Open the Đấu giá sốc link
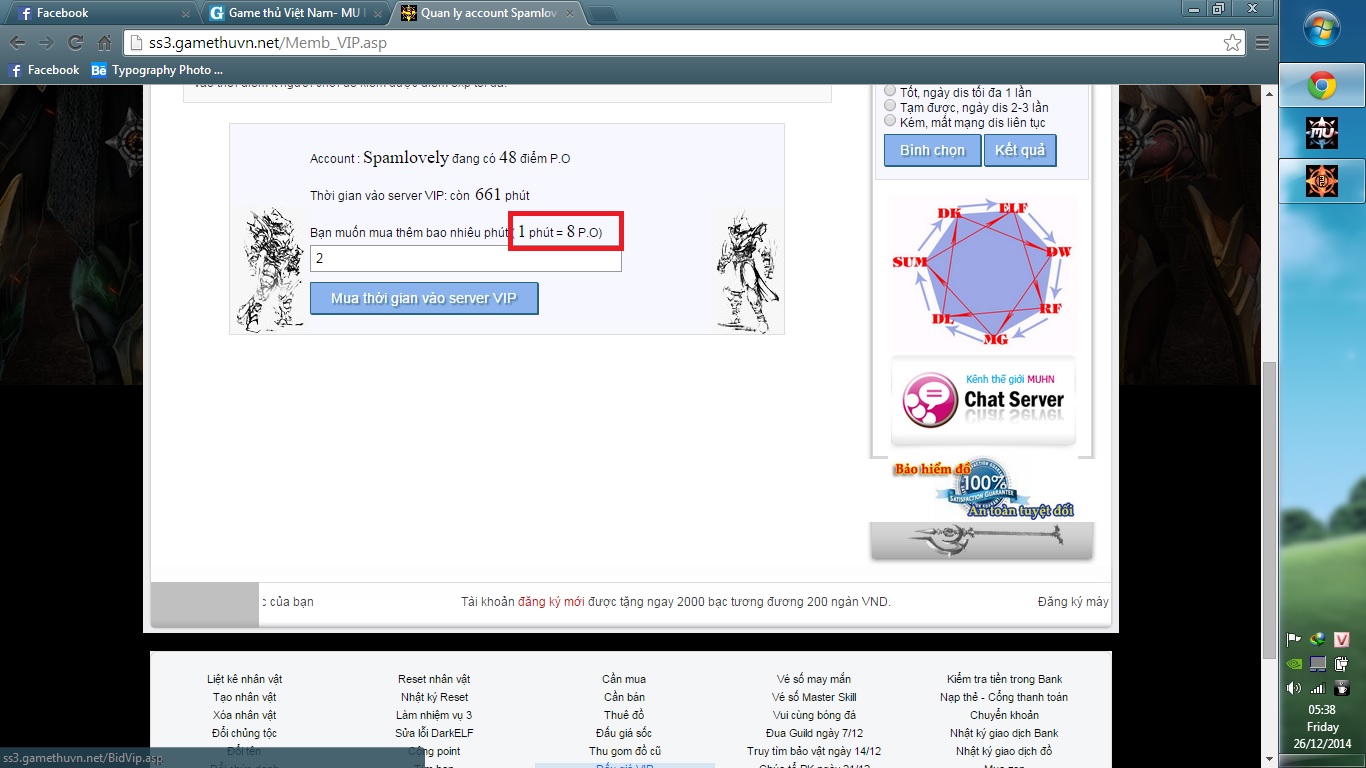Image resolution: width=1366 pixels, height=768 pixels. 624,733
